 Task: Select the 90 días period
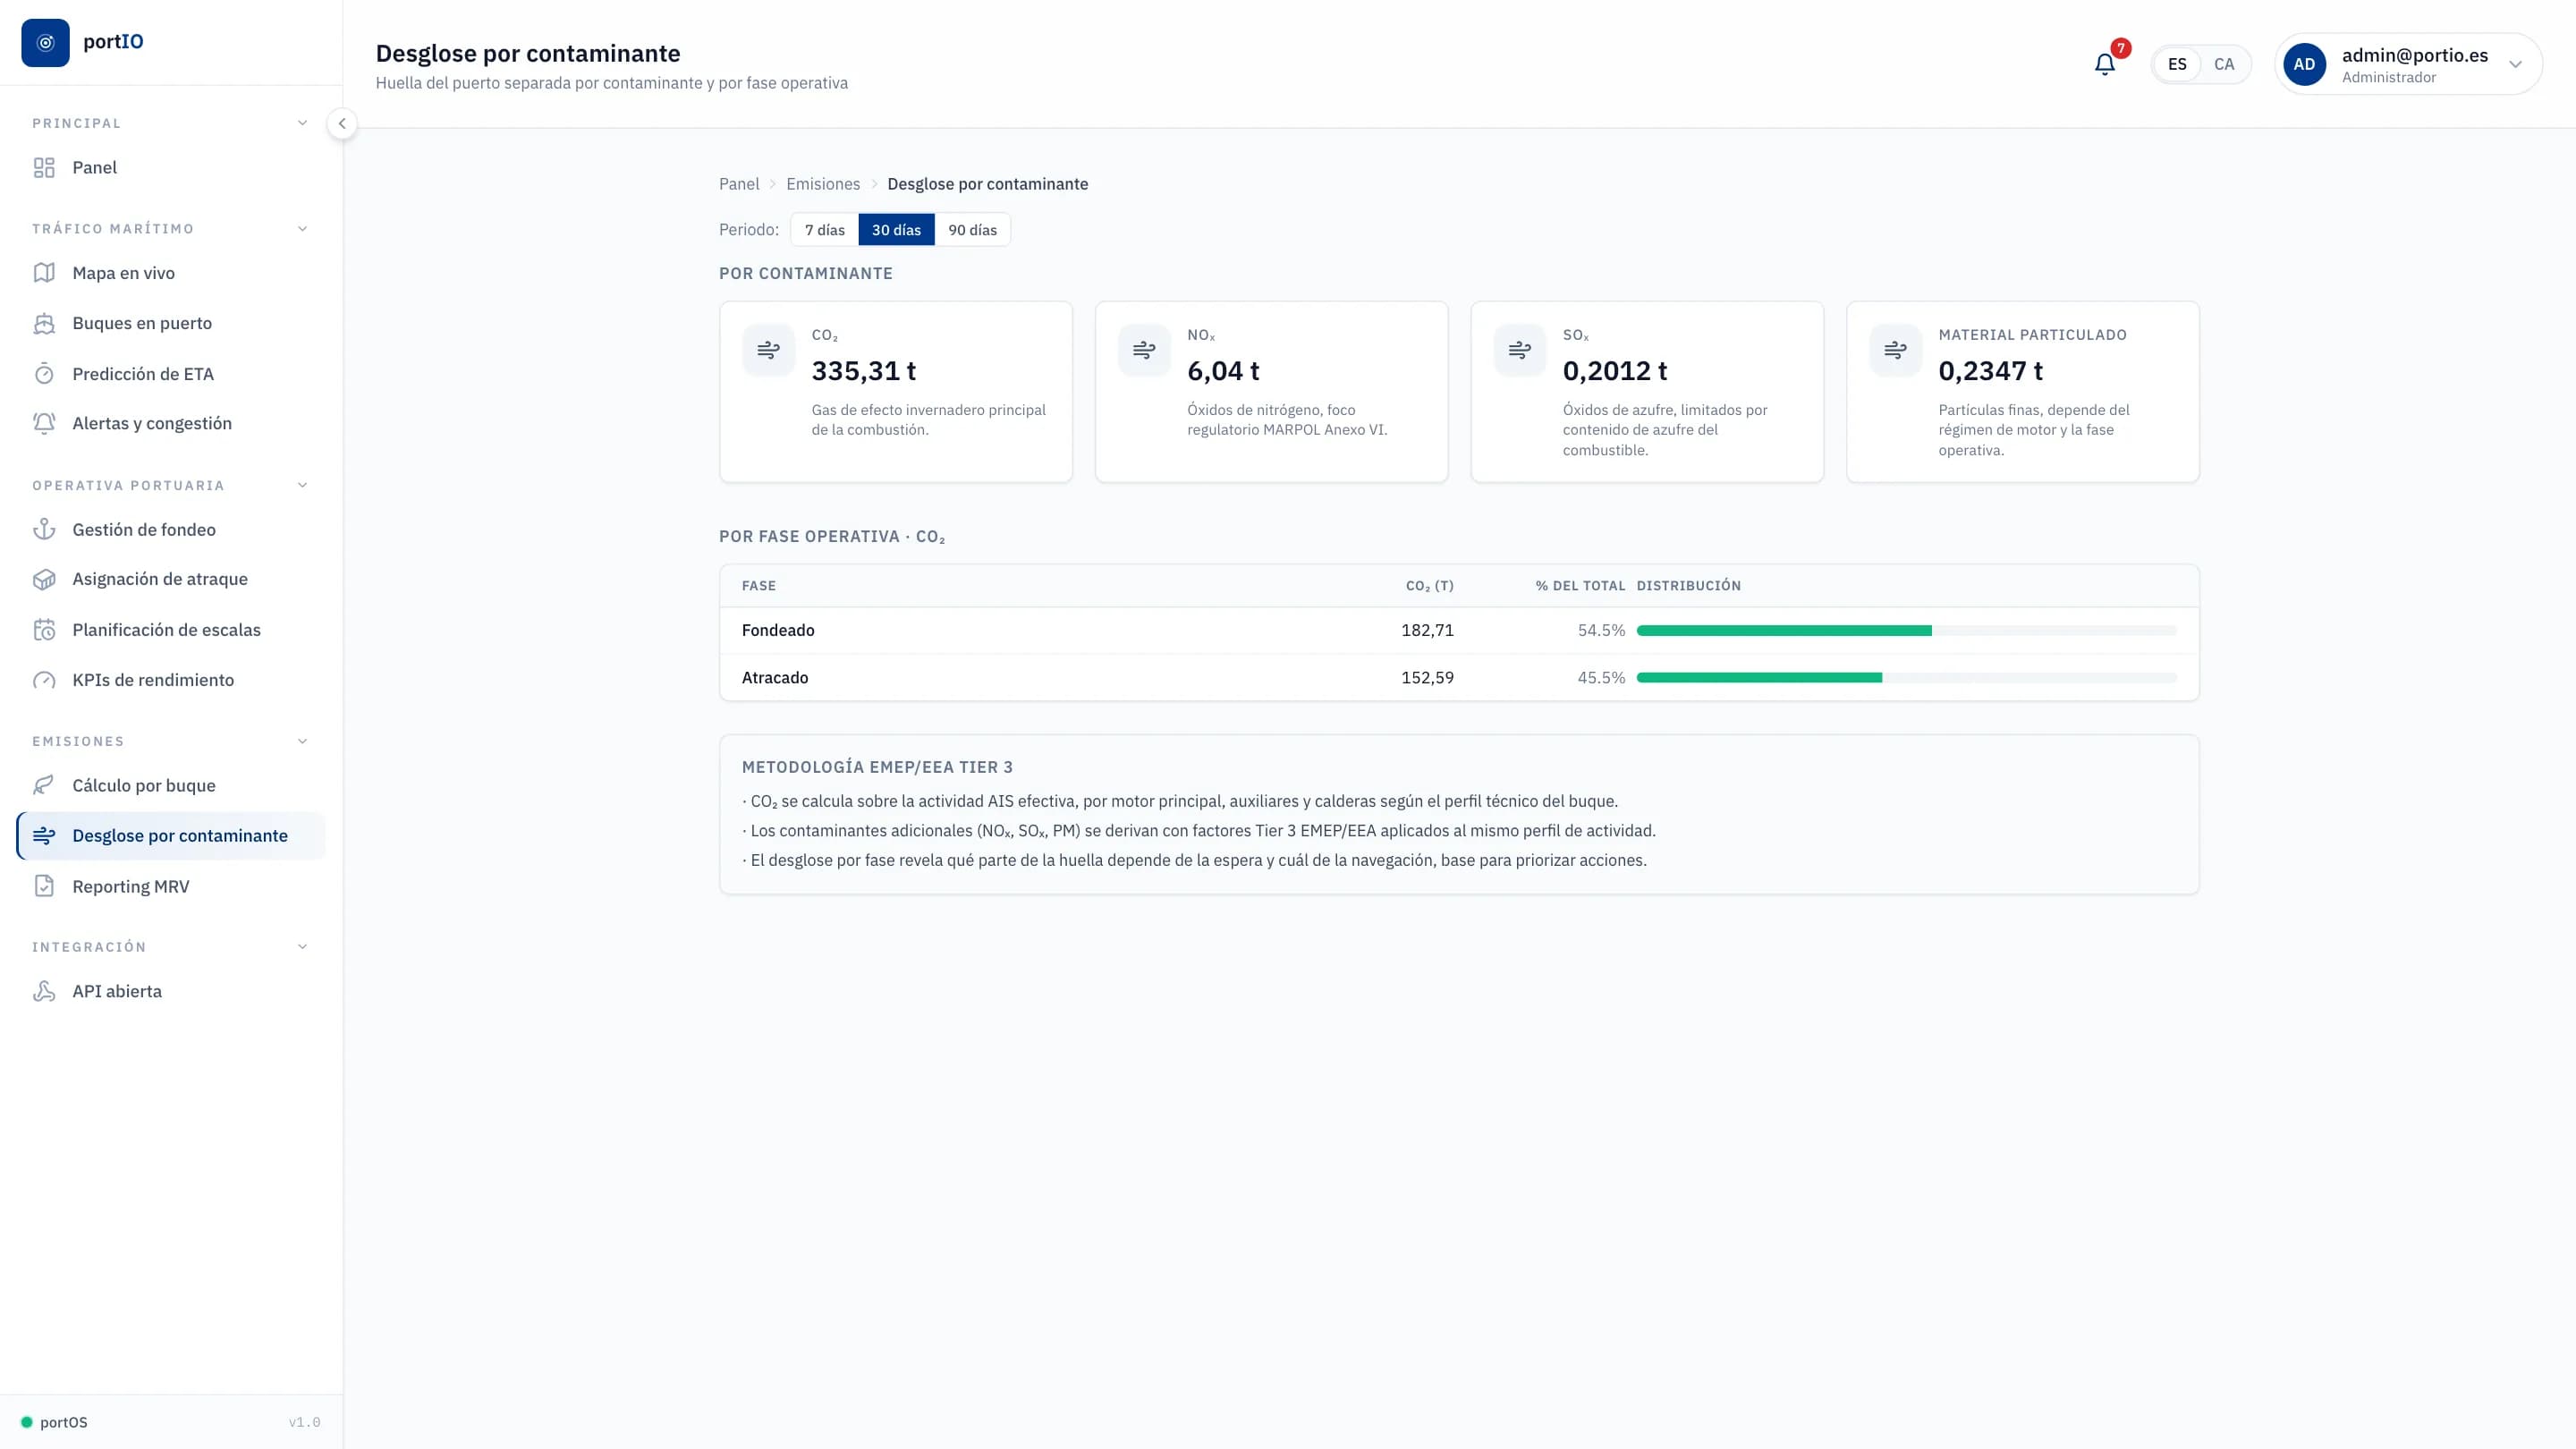point(972,230)
